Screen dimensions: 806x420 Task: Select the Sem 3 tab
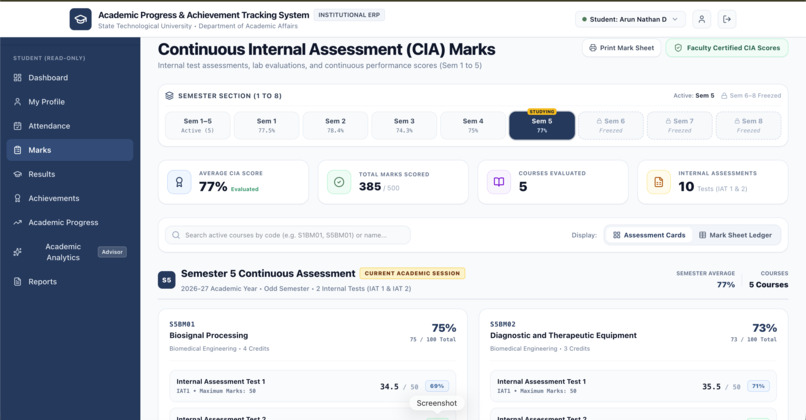pyautogui.click(x=404, y=125)
